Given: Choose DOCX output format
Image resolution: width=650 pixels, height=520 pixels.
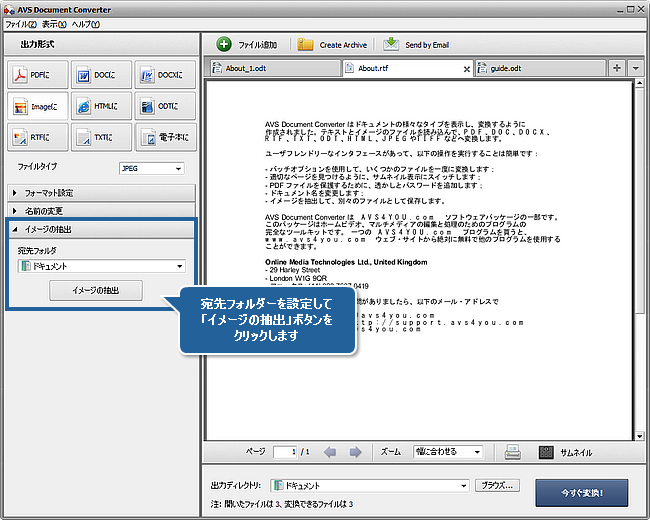Looking at the screenshot, I should [165, 75].
